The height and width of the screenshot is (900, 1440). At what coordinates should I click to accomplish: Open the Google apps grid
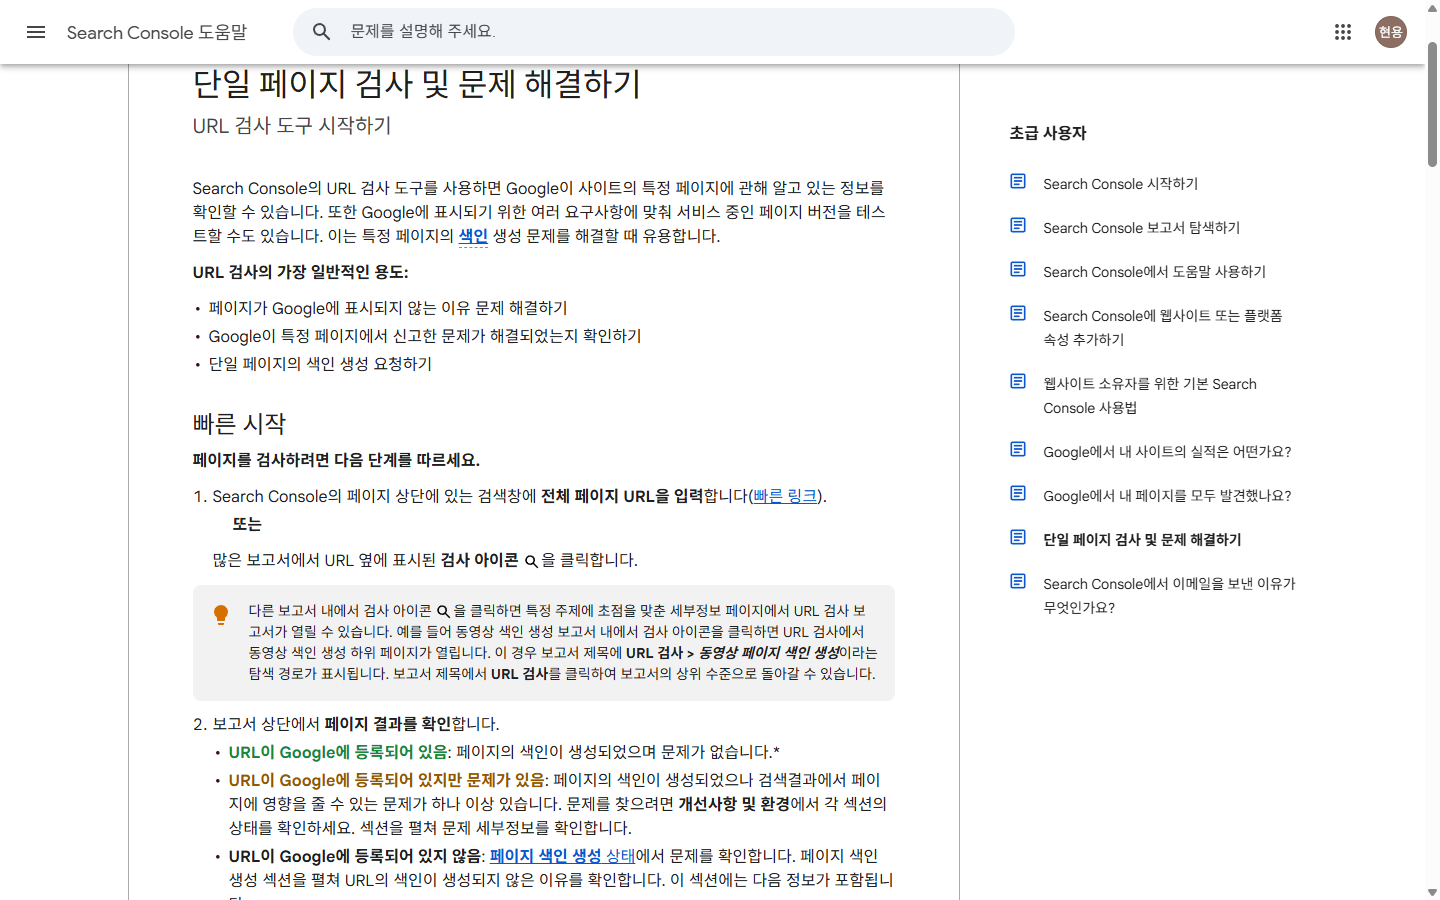1343,32
